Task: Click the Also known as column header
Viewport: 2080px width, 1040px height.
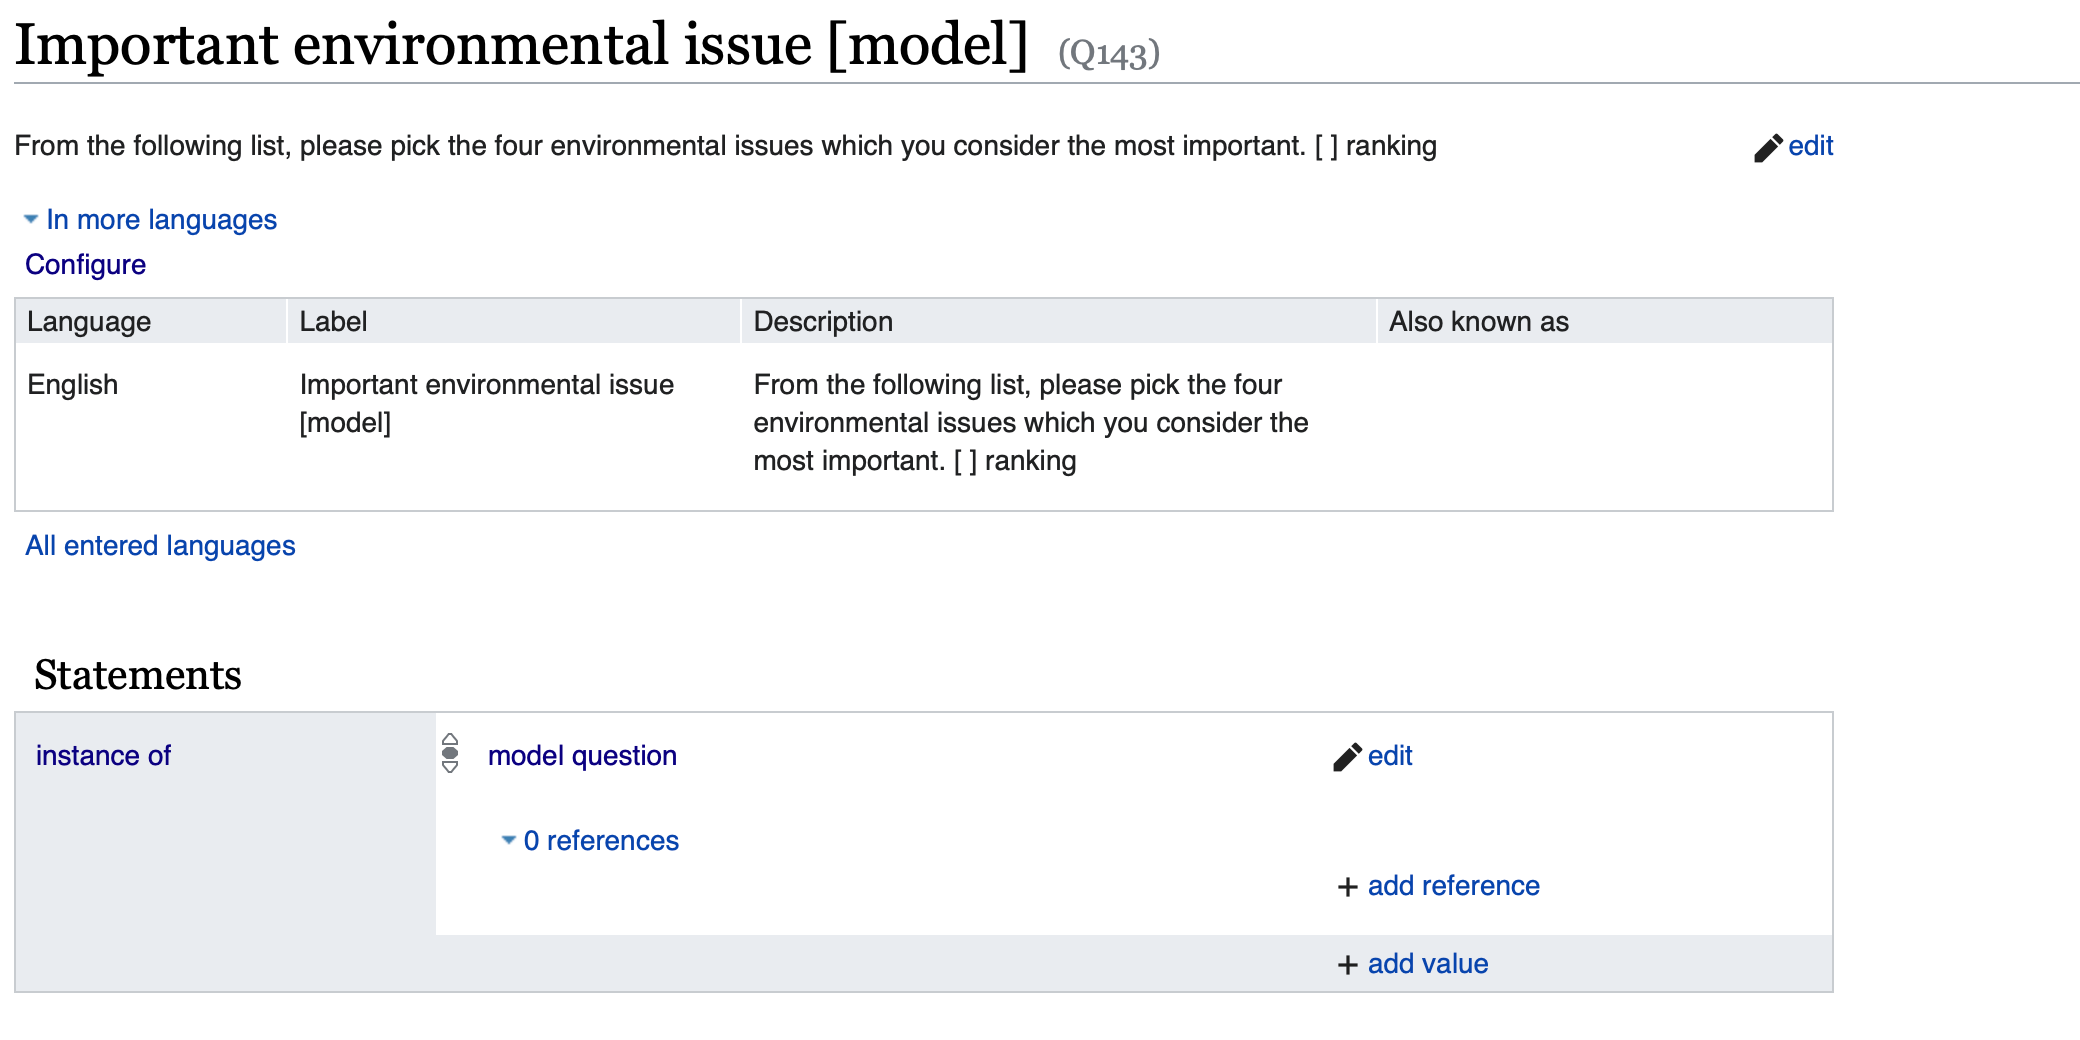Action: point(1478,322)
